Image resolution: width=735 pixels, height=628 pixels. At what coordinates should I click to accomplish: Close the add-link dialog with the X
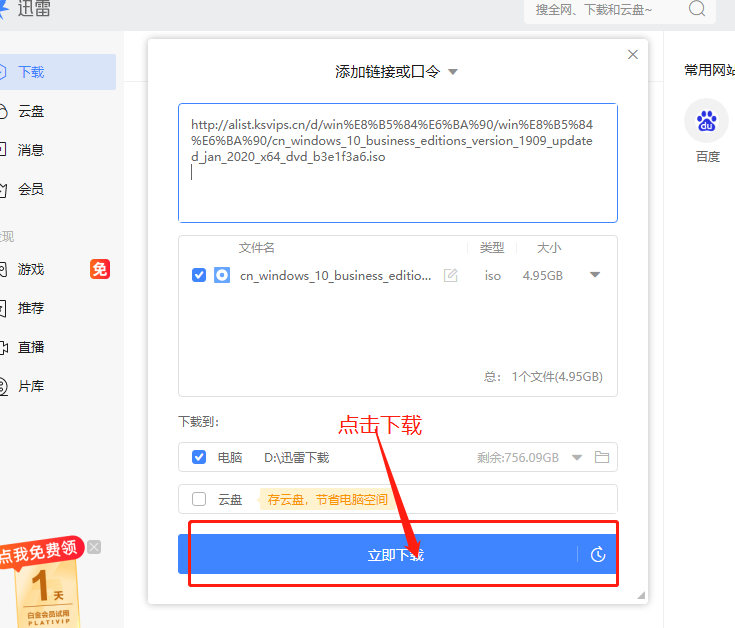(633, 54)
